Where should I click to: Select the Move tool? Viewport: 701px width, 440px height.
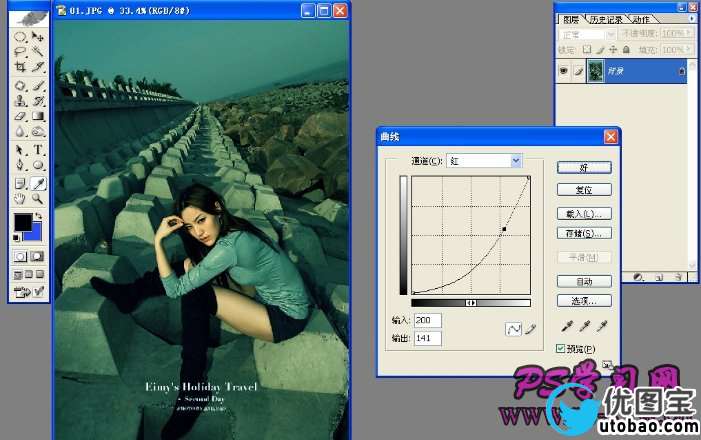pyautogui.click(x=38, y=37)
